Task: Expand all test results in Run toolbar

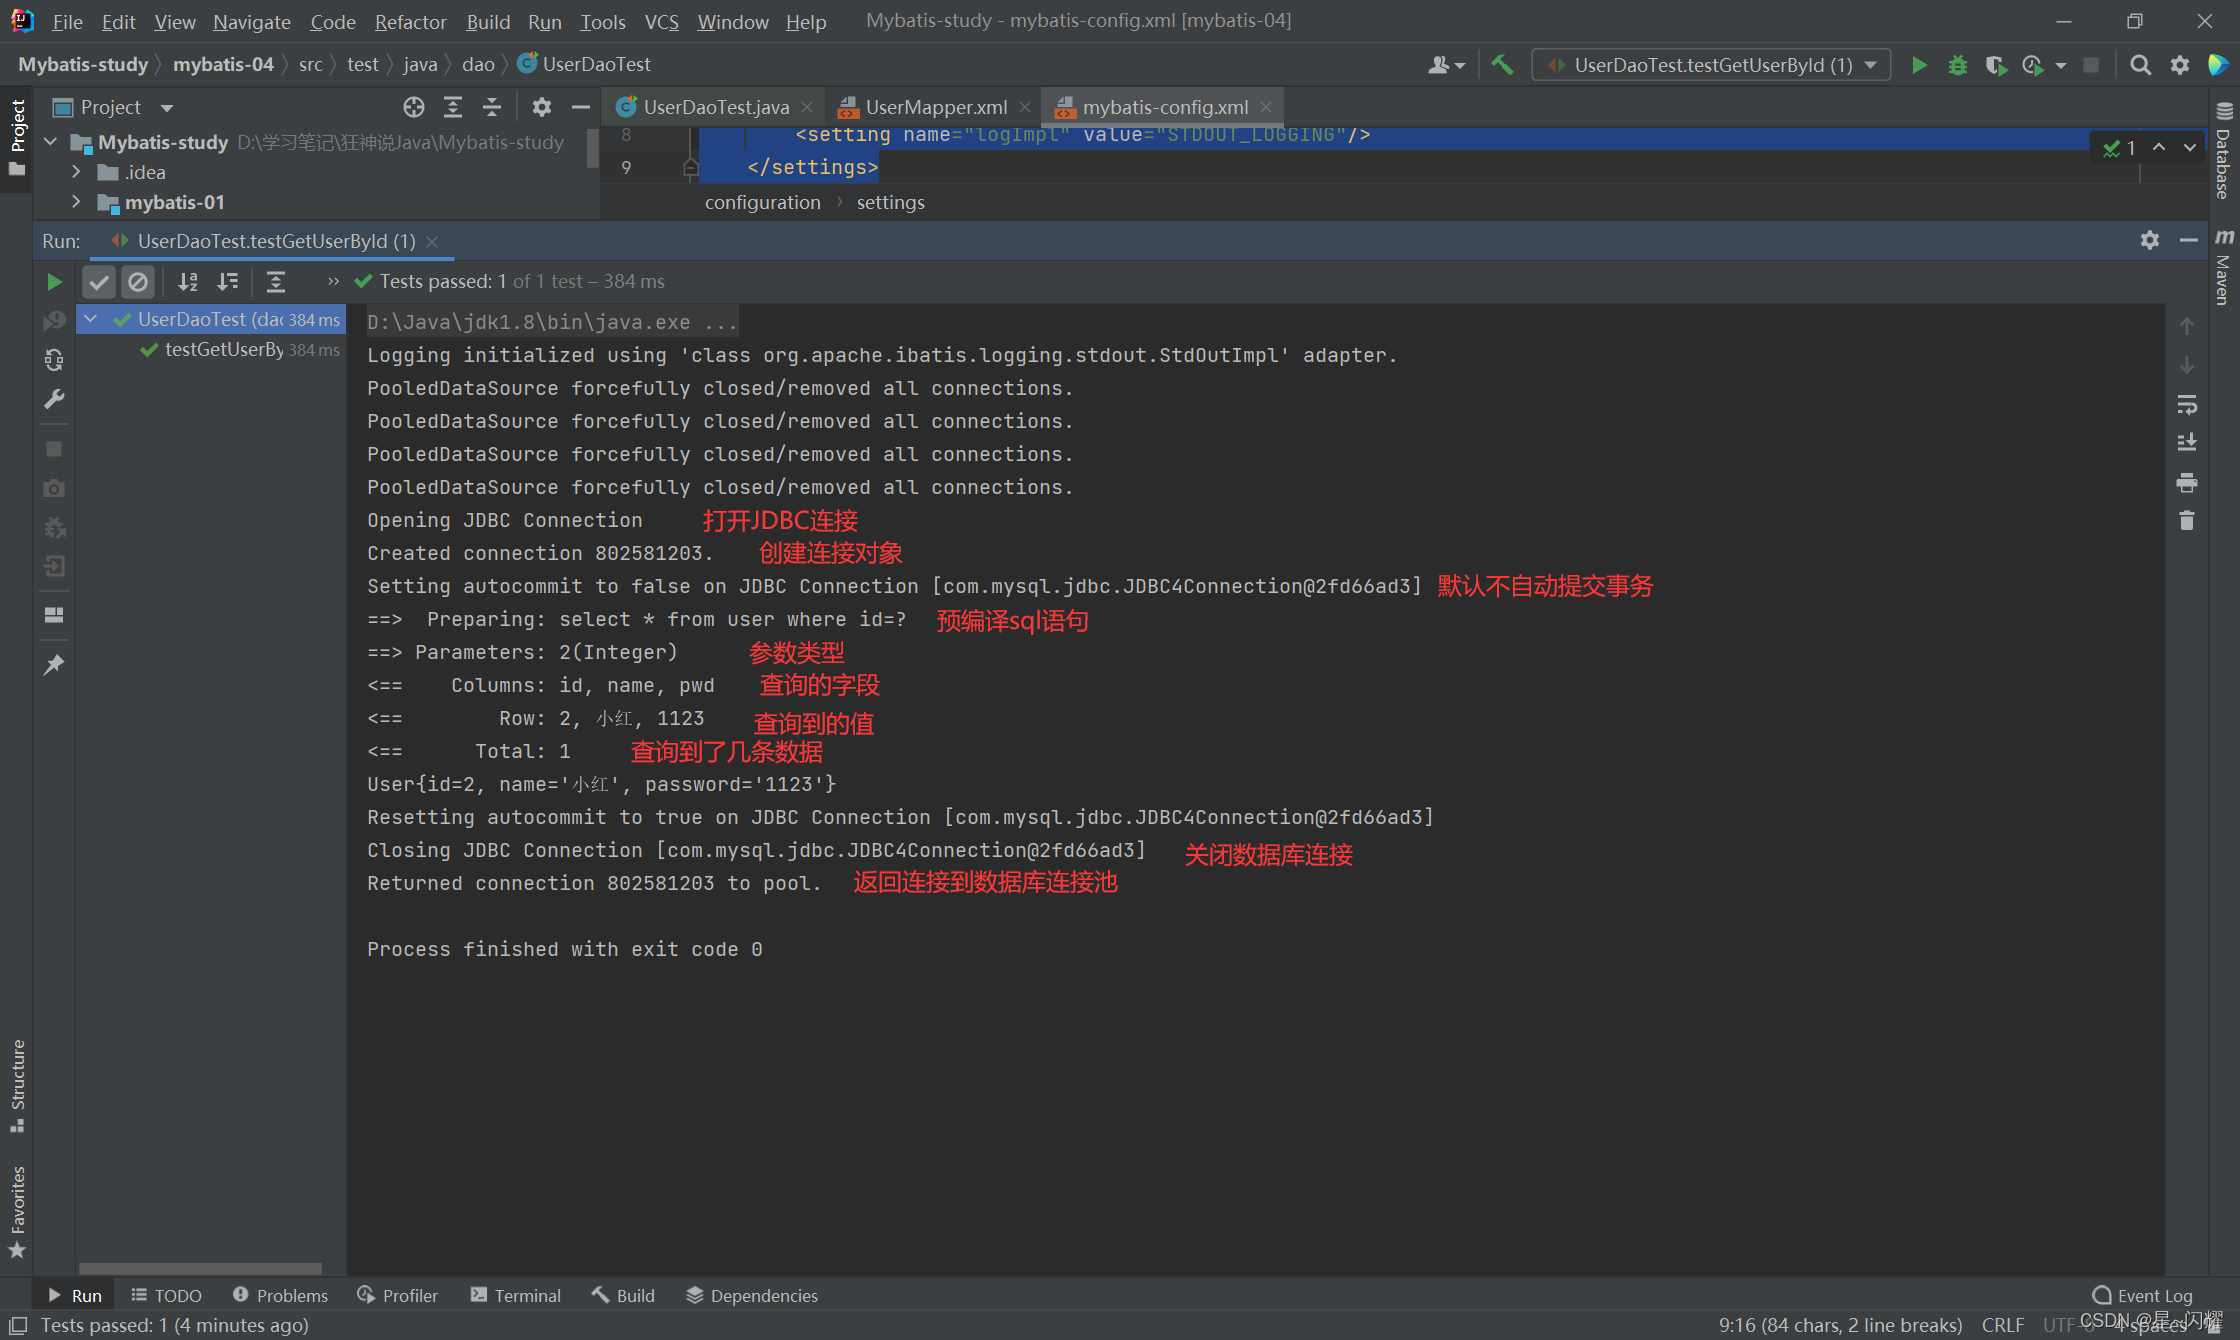Action: (275, 282)
